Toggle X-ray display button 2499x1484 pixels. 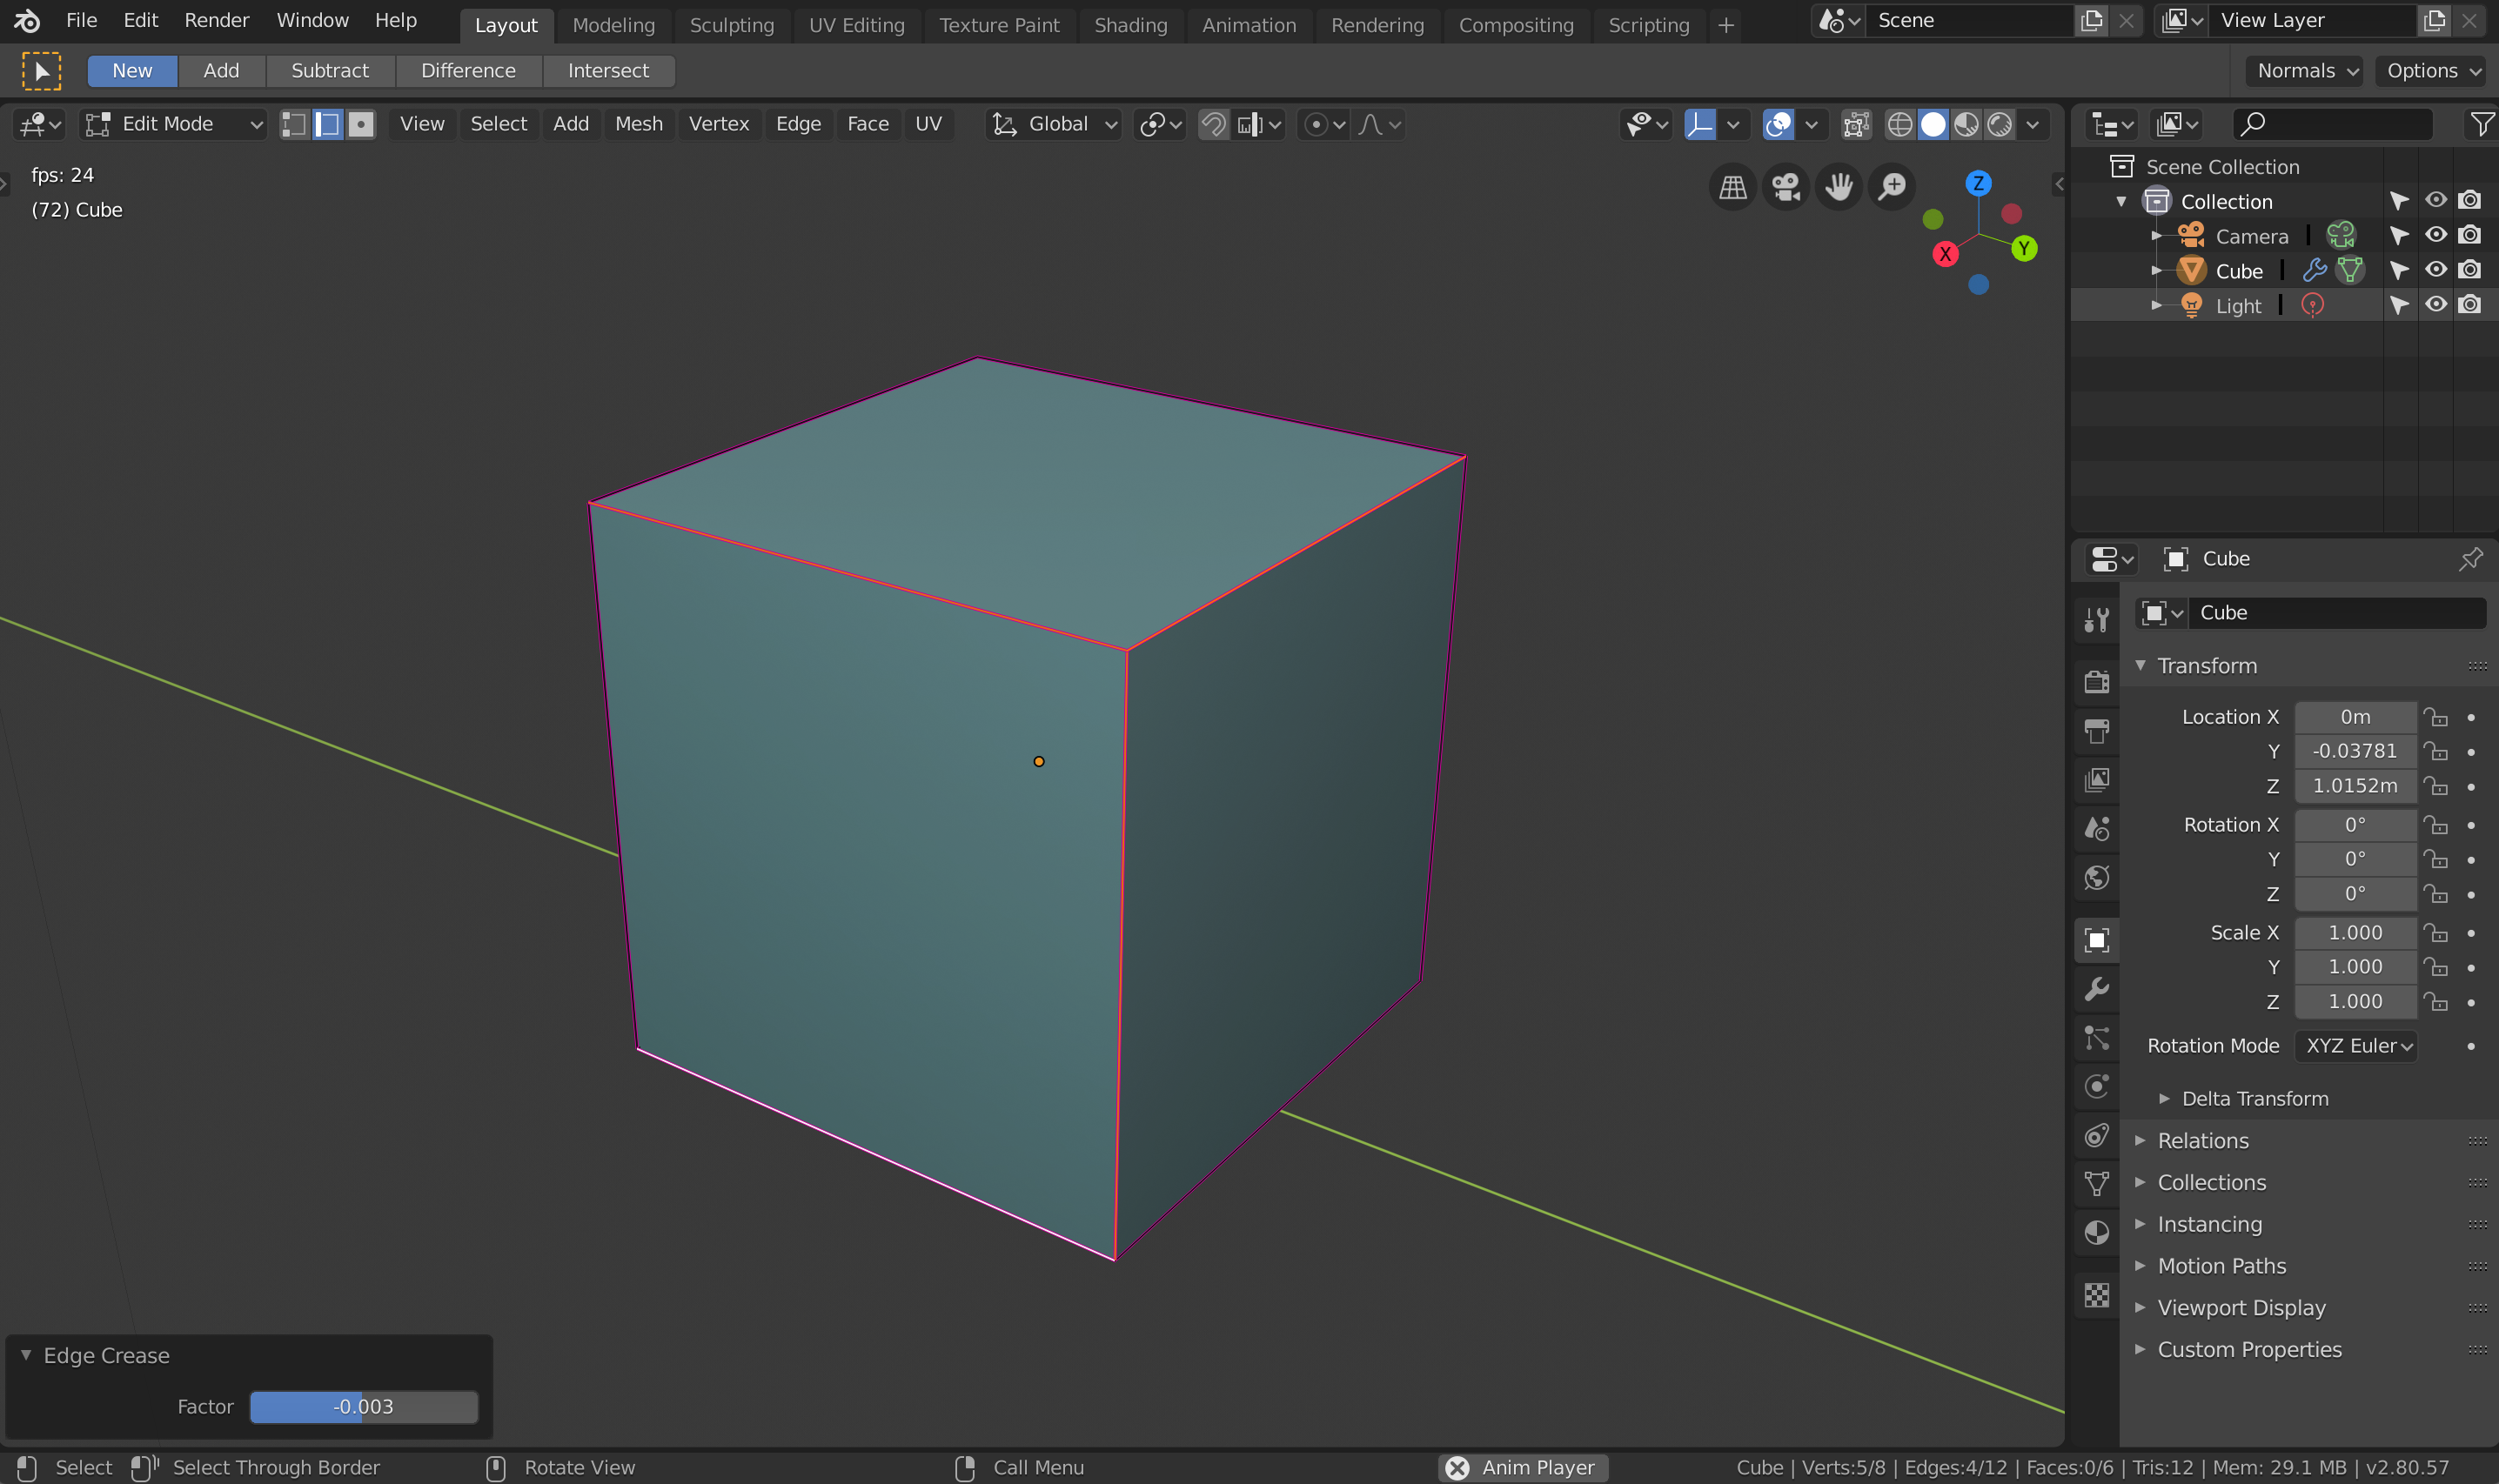coord(1856,124)
